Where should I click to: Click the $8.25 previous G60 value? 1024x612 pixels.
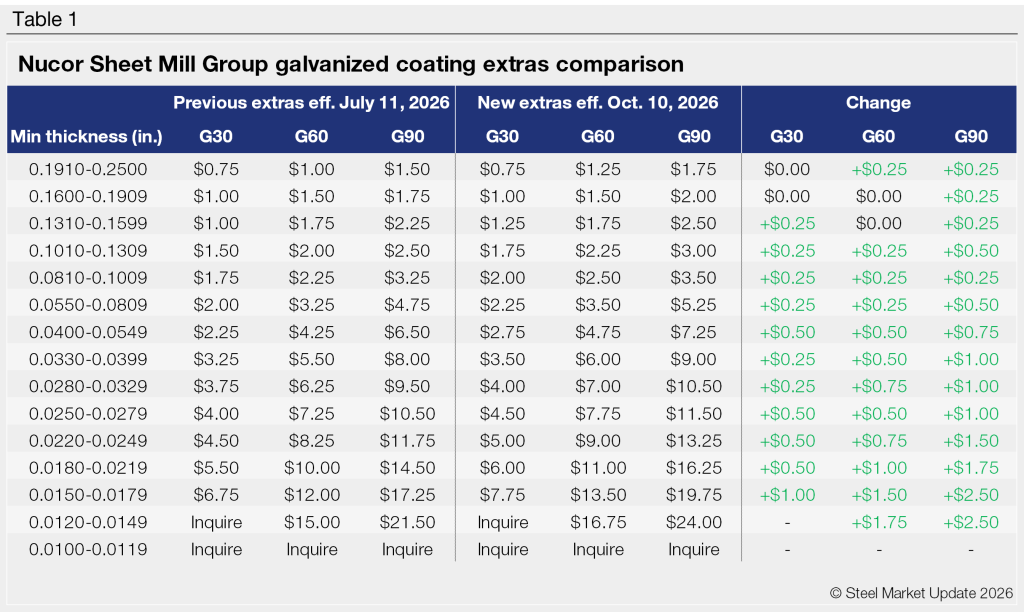(x=312, y=441)
